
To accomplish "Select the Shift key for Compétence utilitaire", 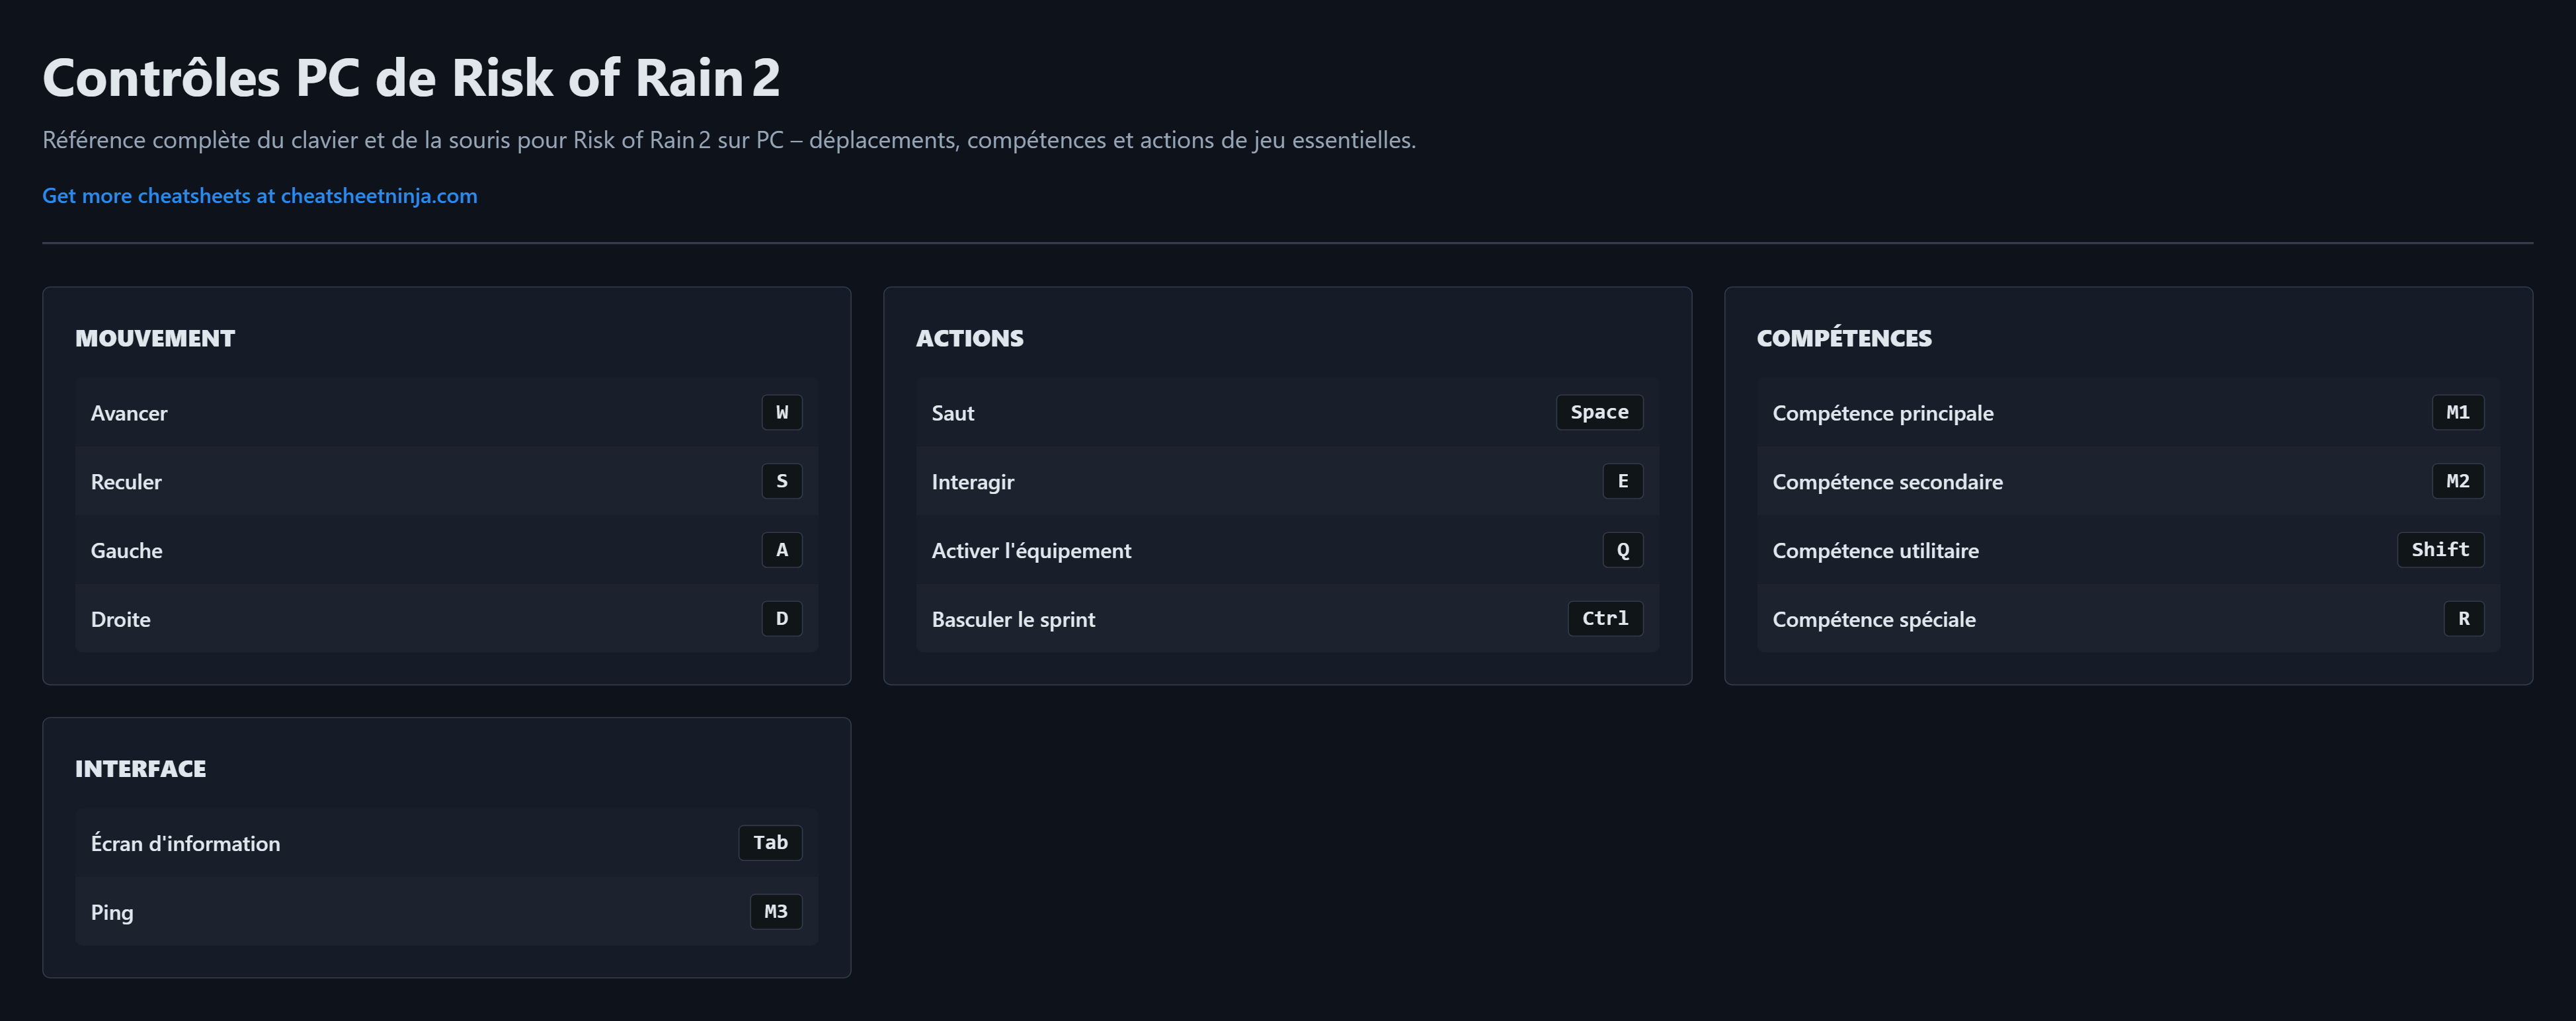I will (x=2439, y=550).
